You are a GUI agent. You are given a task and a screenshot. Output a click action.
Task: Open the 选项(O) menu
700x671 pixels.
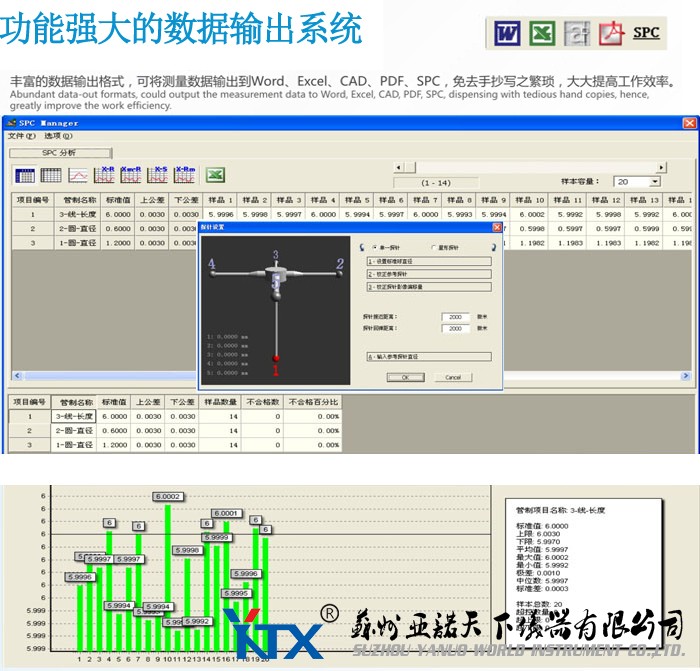point(58,136)
